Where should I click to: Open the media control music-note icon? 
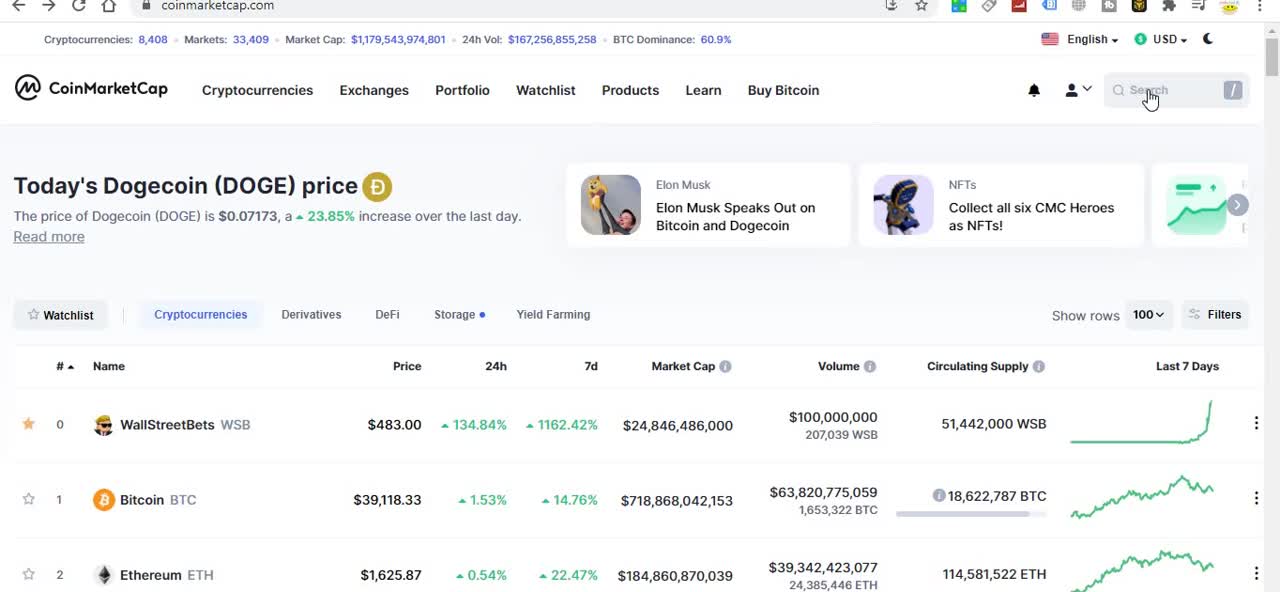pyautogui.click(x=1199, y=6)
